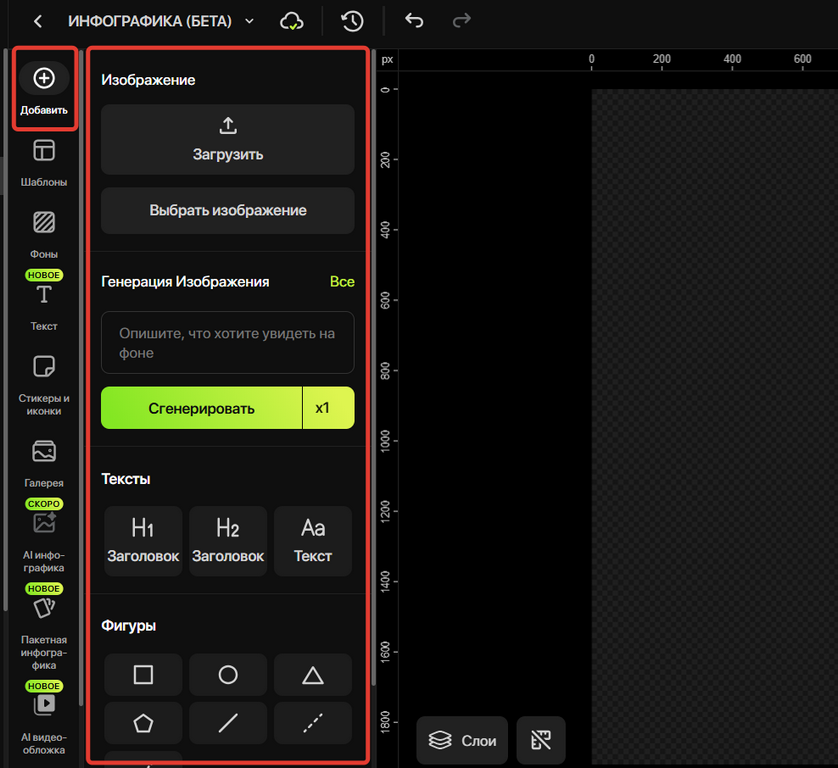Click the Загрузить upload button
Screen dimensions: 838x768
click(x=228, y=139)
